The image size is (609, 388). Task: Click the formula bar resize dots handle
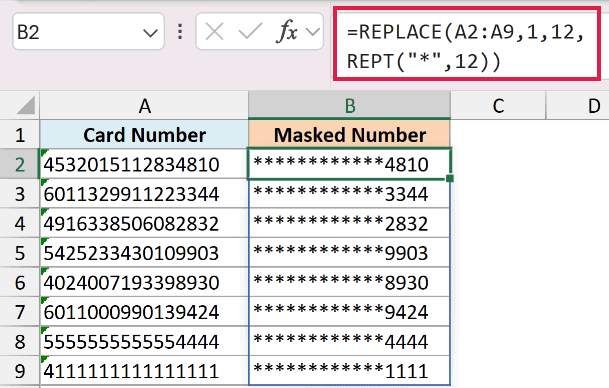[x=180, y=31]
